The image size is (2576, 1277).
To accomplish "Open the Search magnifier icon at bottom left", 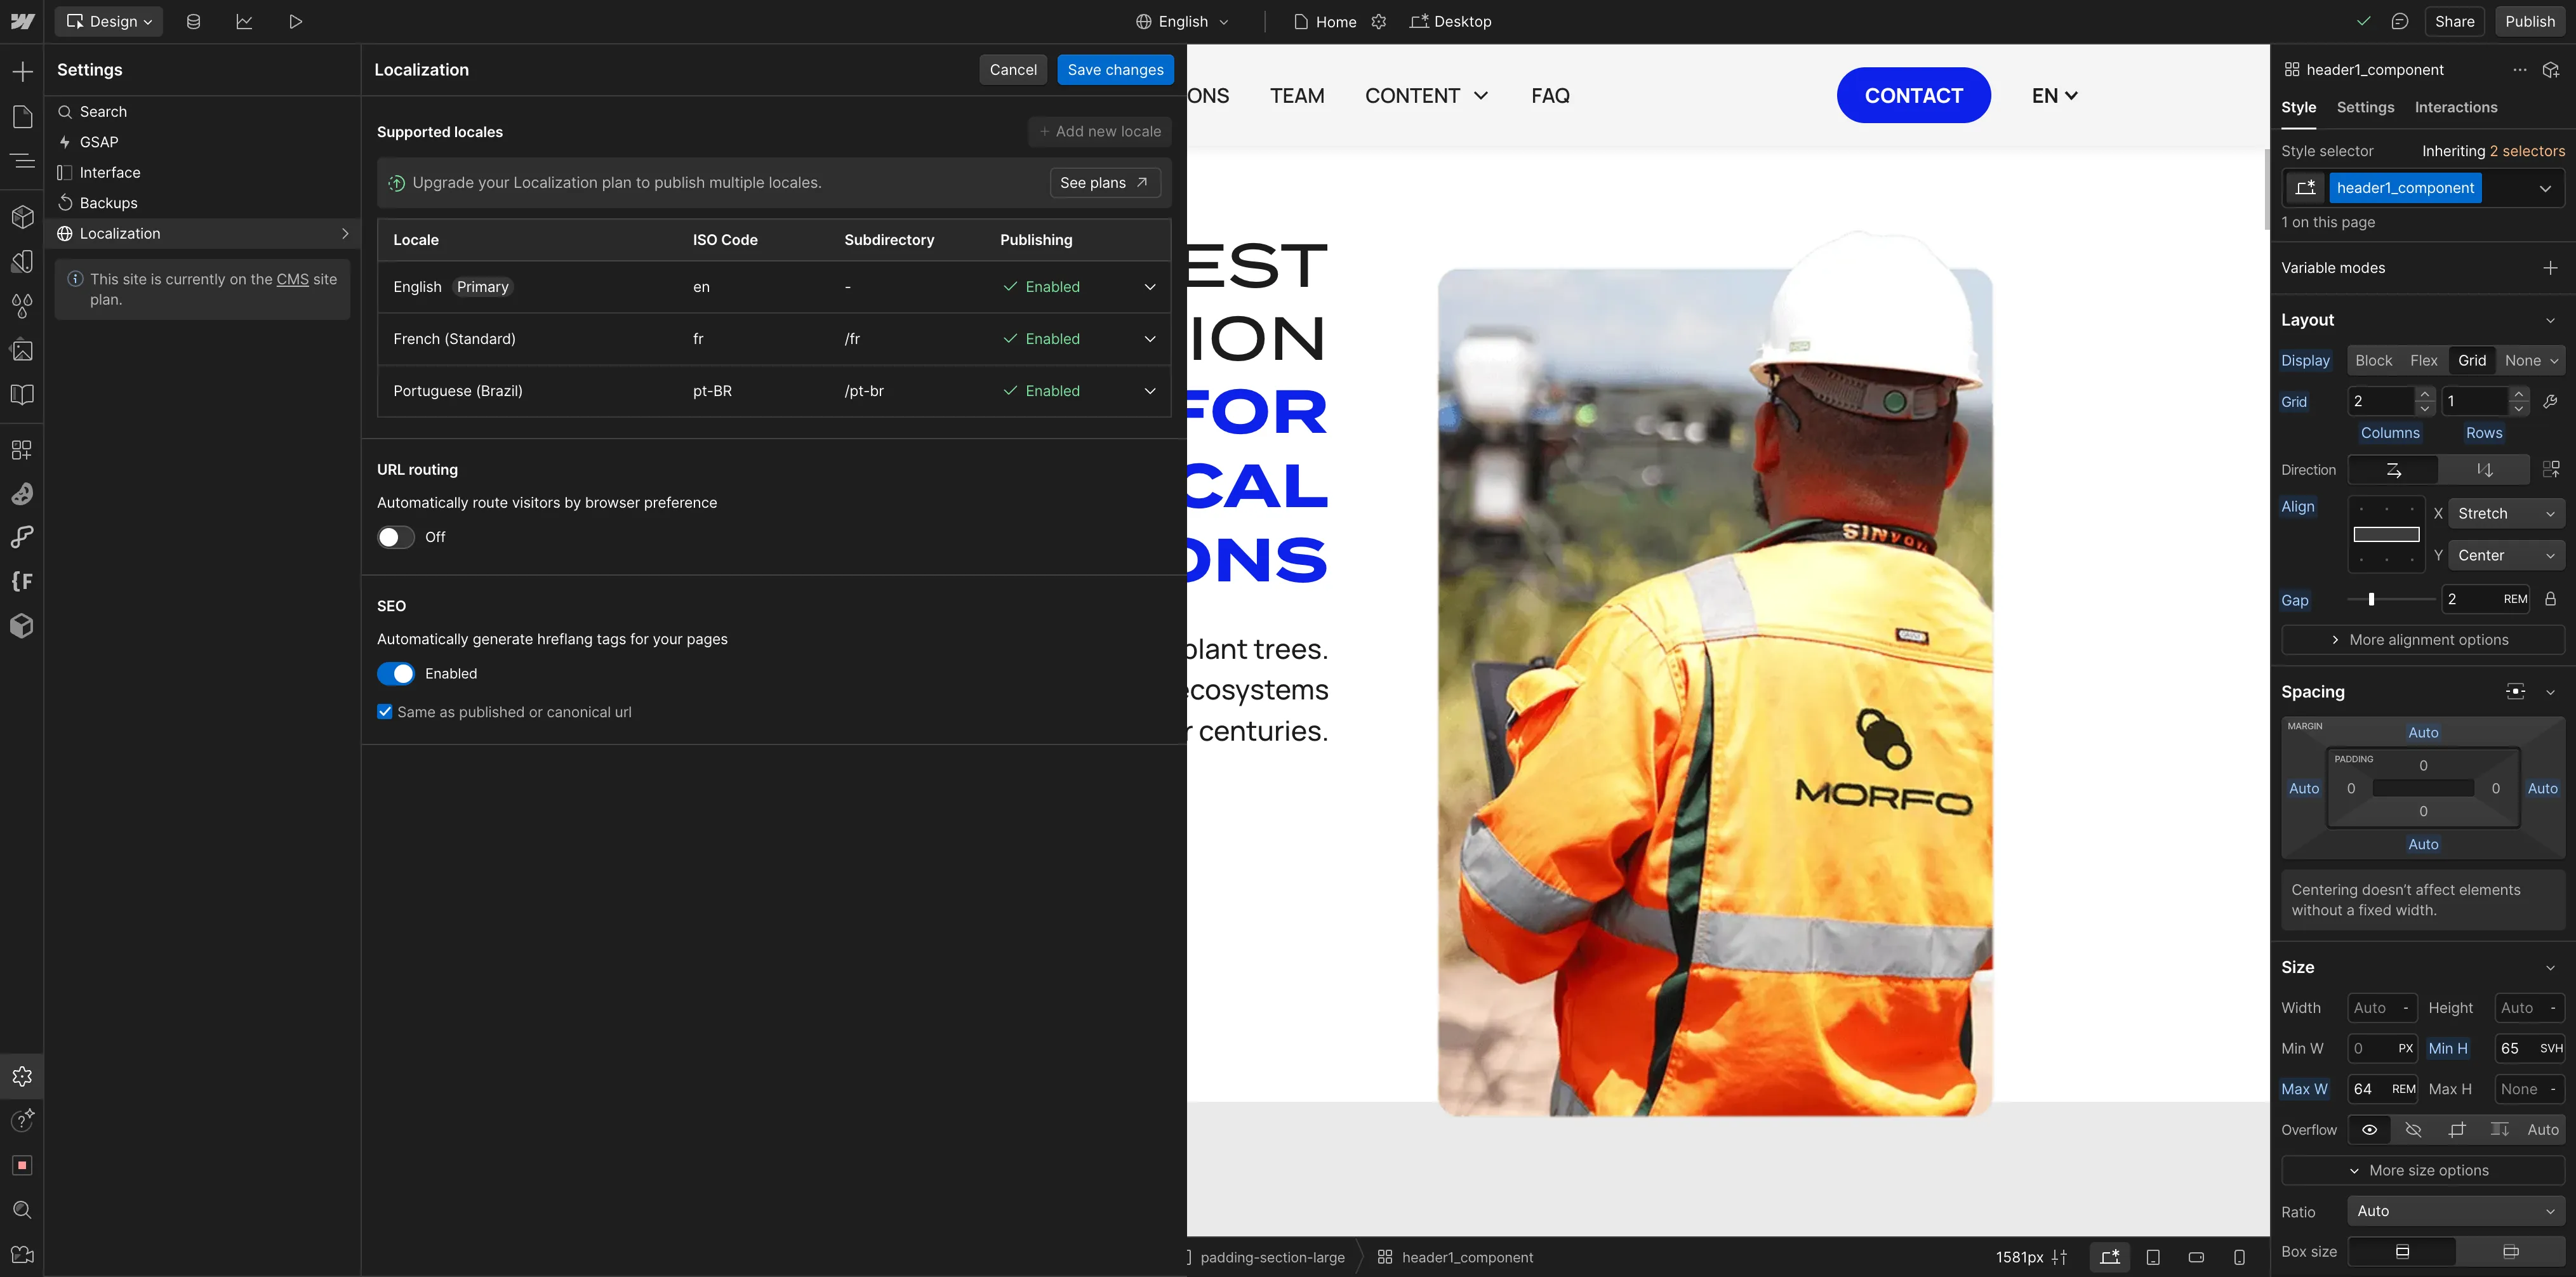I will (22, 1210).
